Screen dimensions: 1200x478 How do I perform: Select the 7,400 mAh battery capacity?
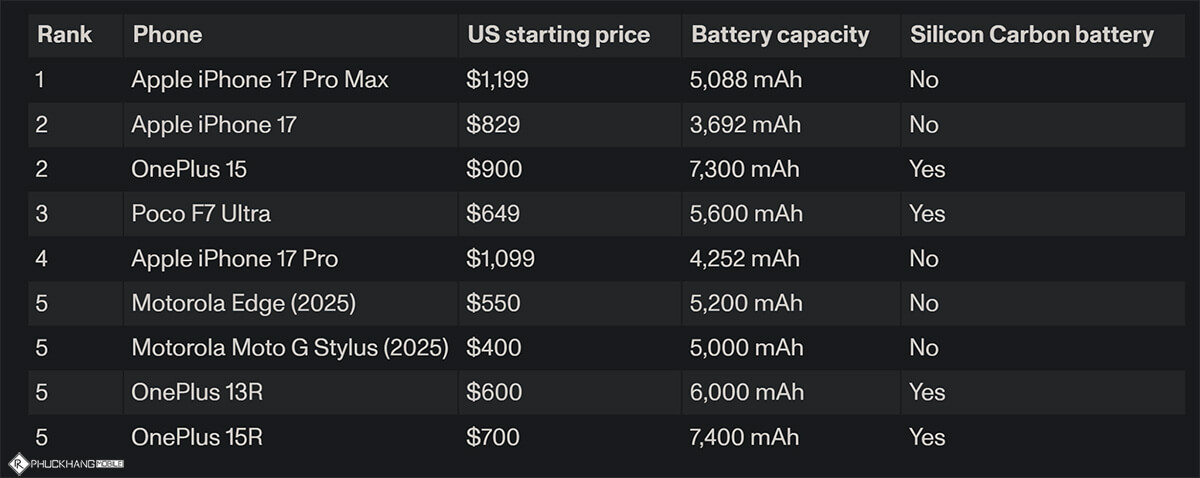[744, 437]
